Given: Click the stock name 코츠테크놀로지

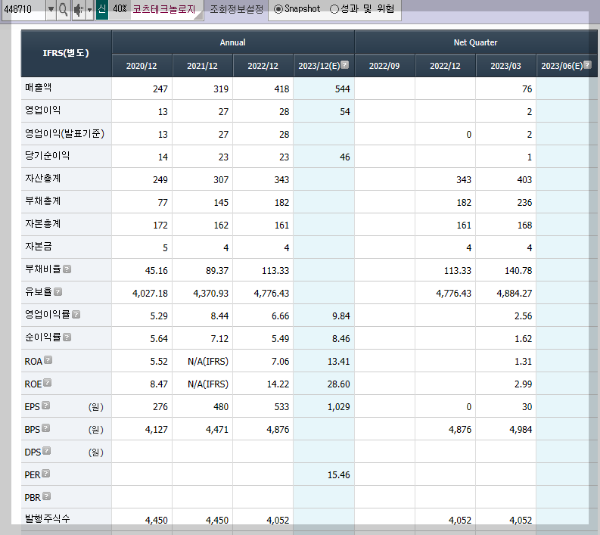Looking at the screenshot, I should 164,9.
